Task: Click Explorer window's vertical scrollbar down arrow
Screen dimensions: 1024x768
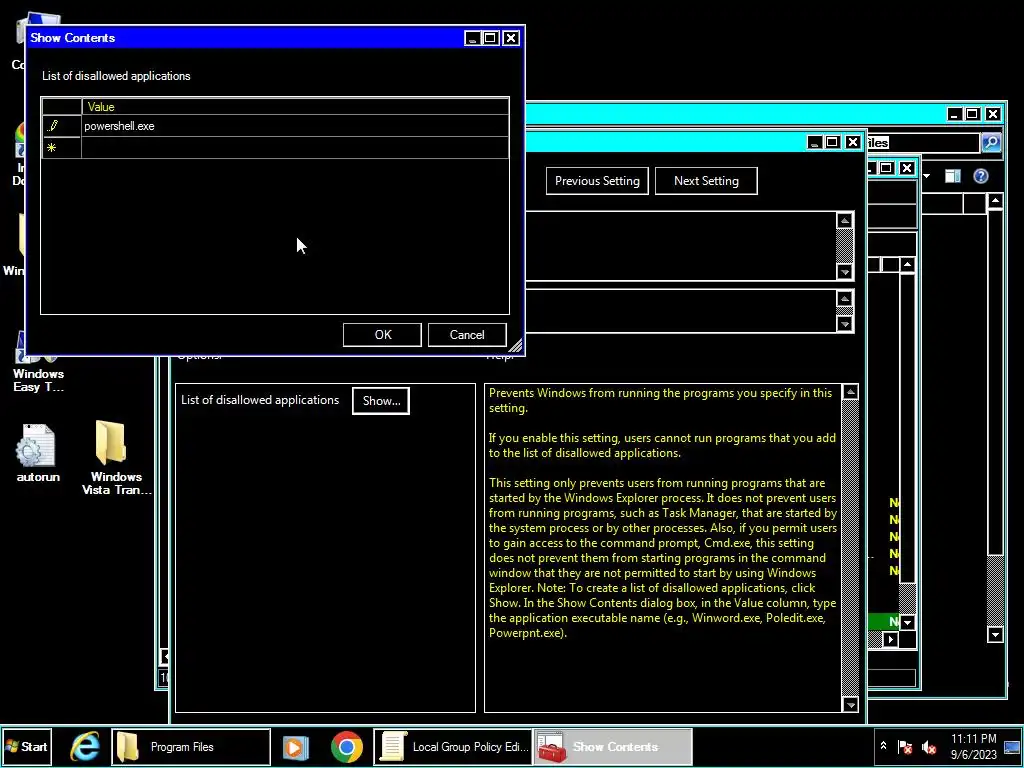Action: (995, 634)
